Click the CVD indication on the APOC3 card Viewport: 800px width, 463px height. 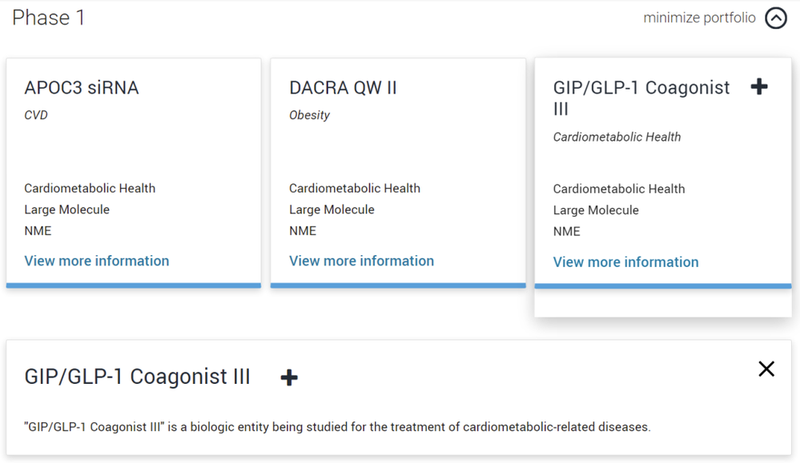coord(36,115)
